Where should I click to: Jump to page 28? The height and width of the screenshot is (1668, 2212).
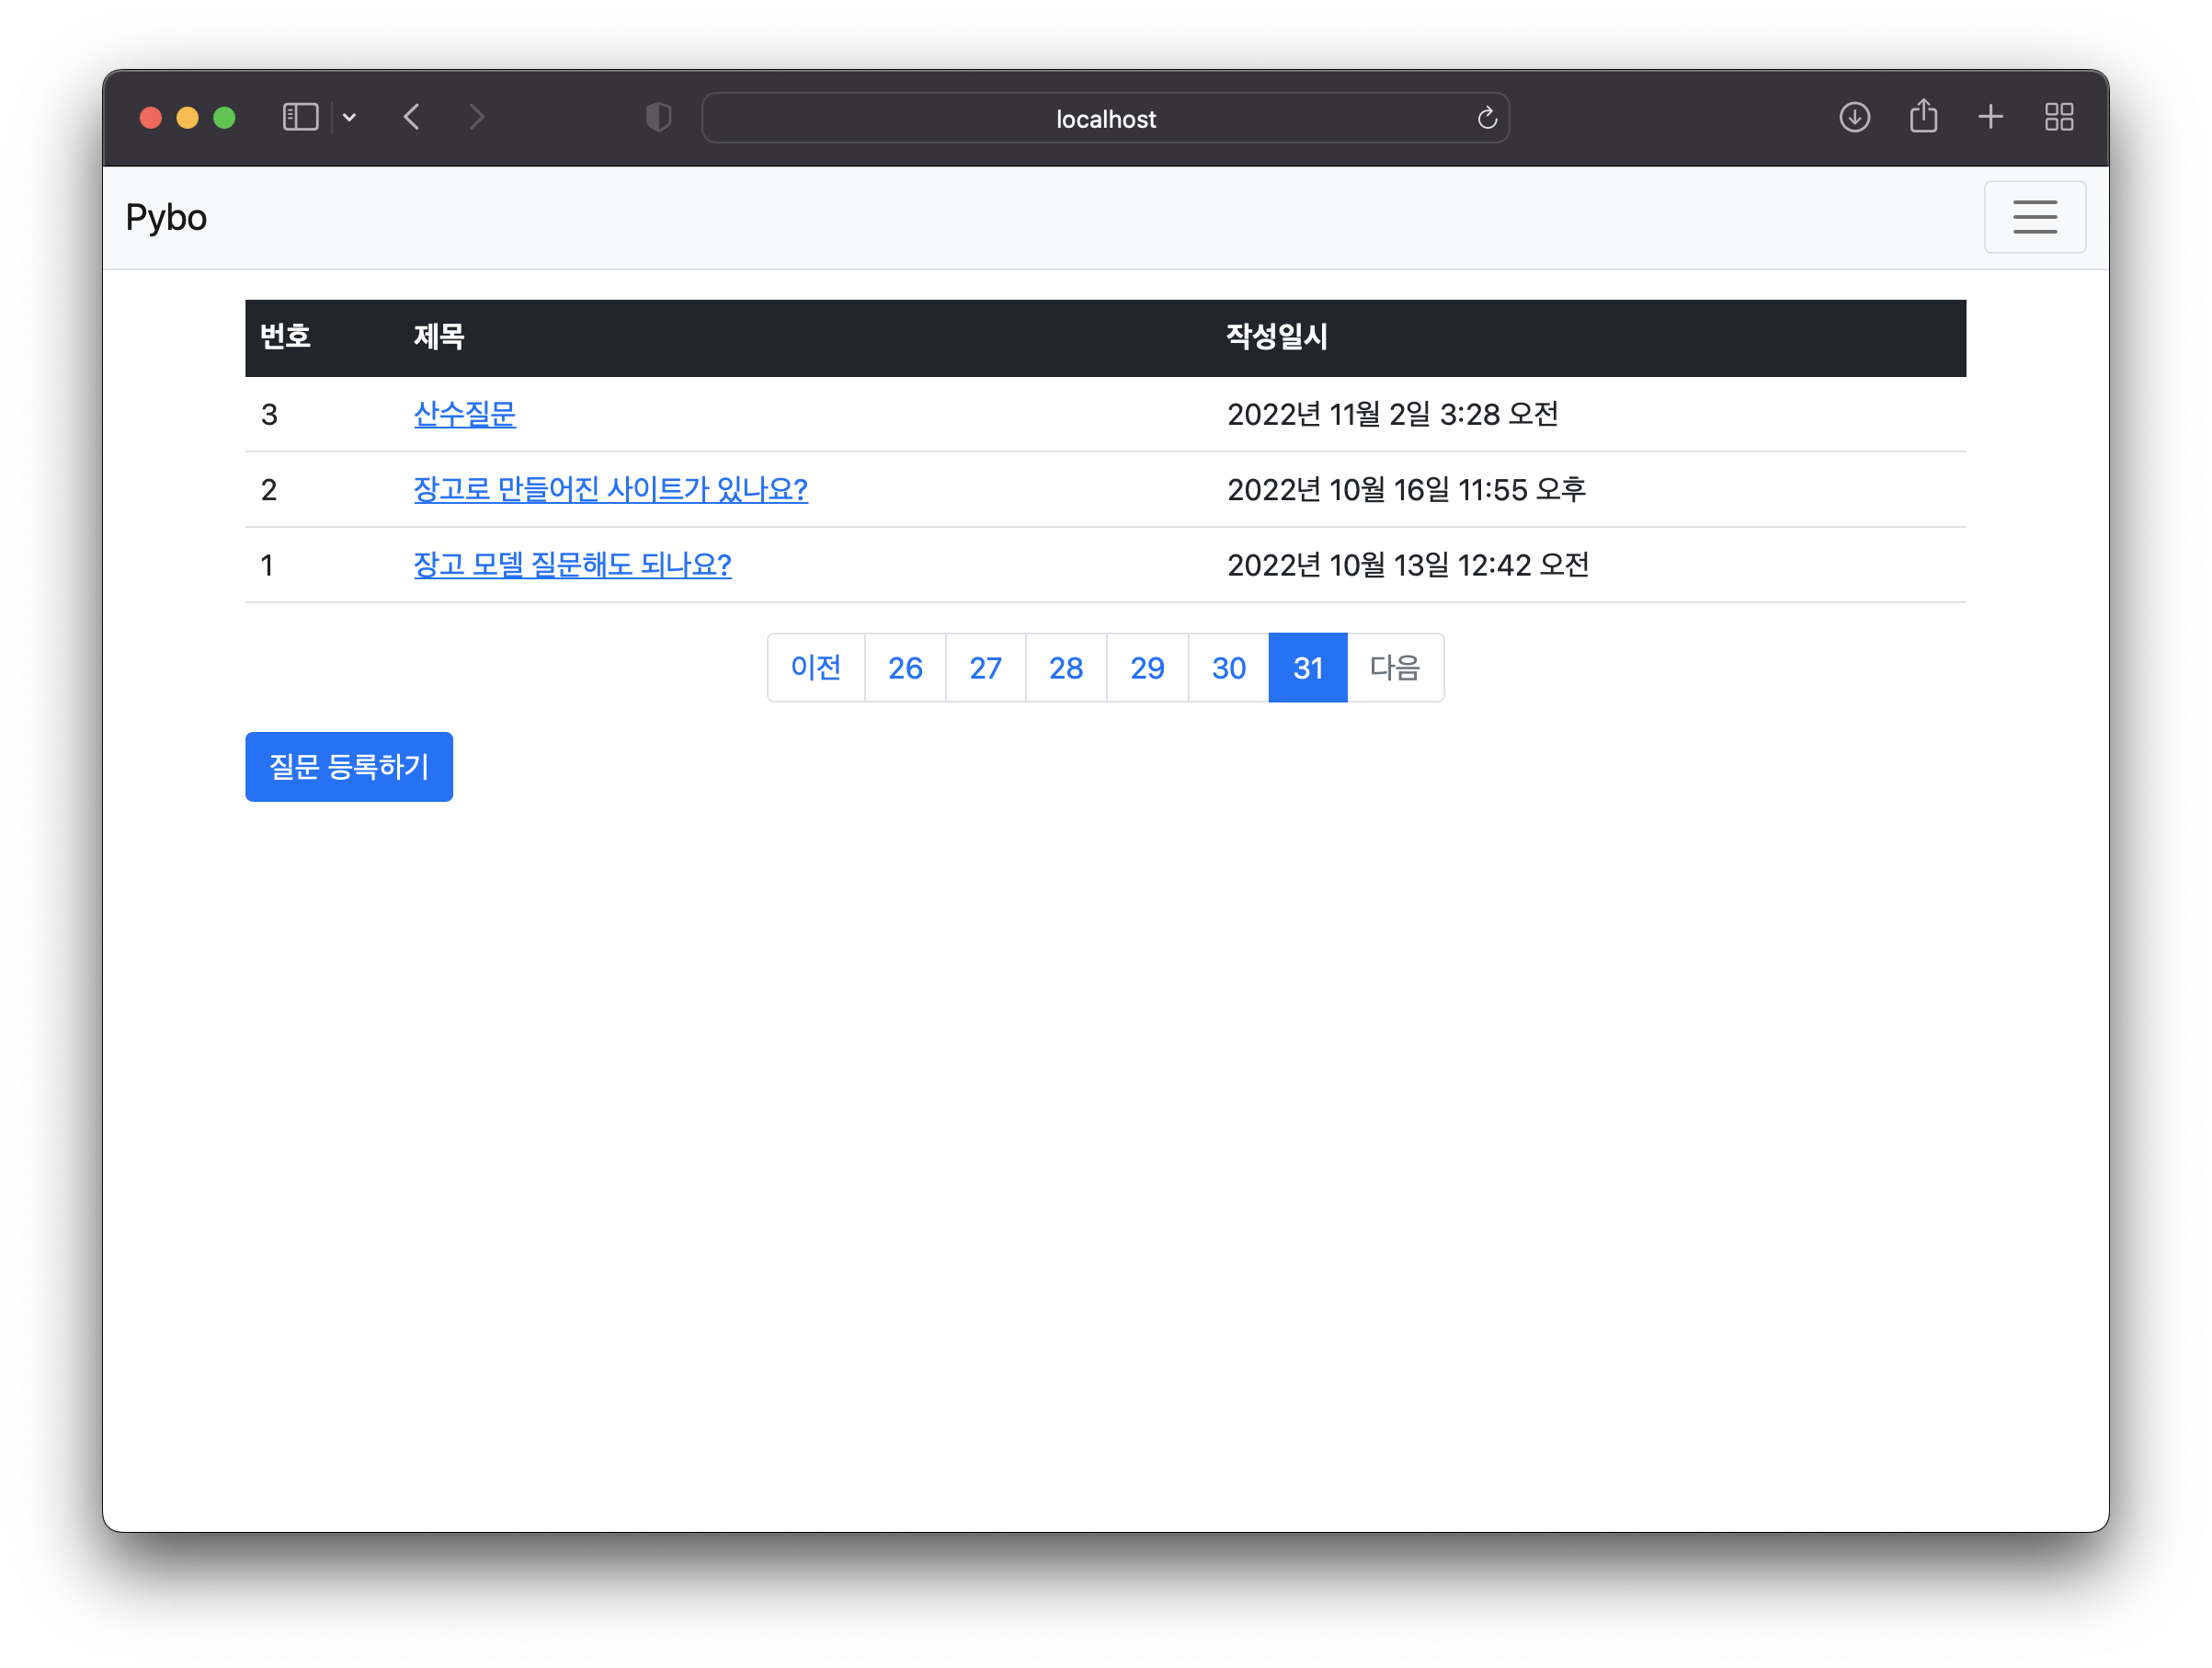[x=1066, y=668]
